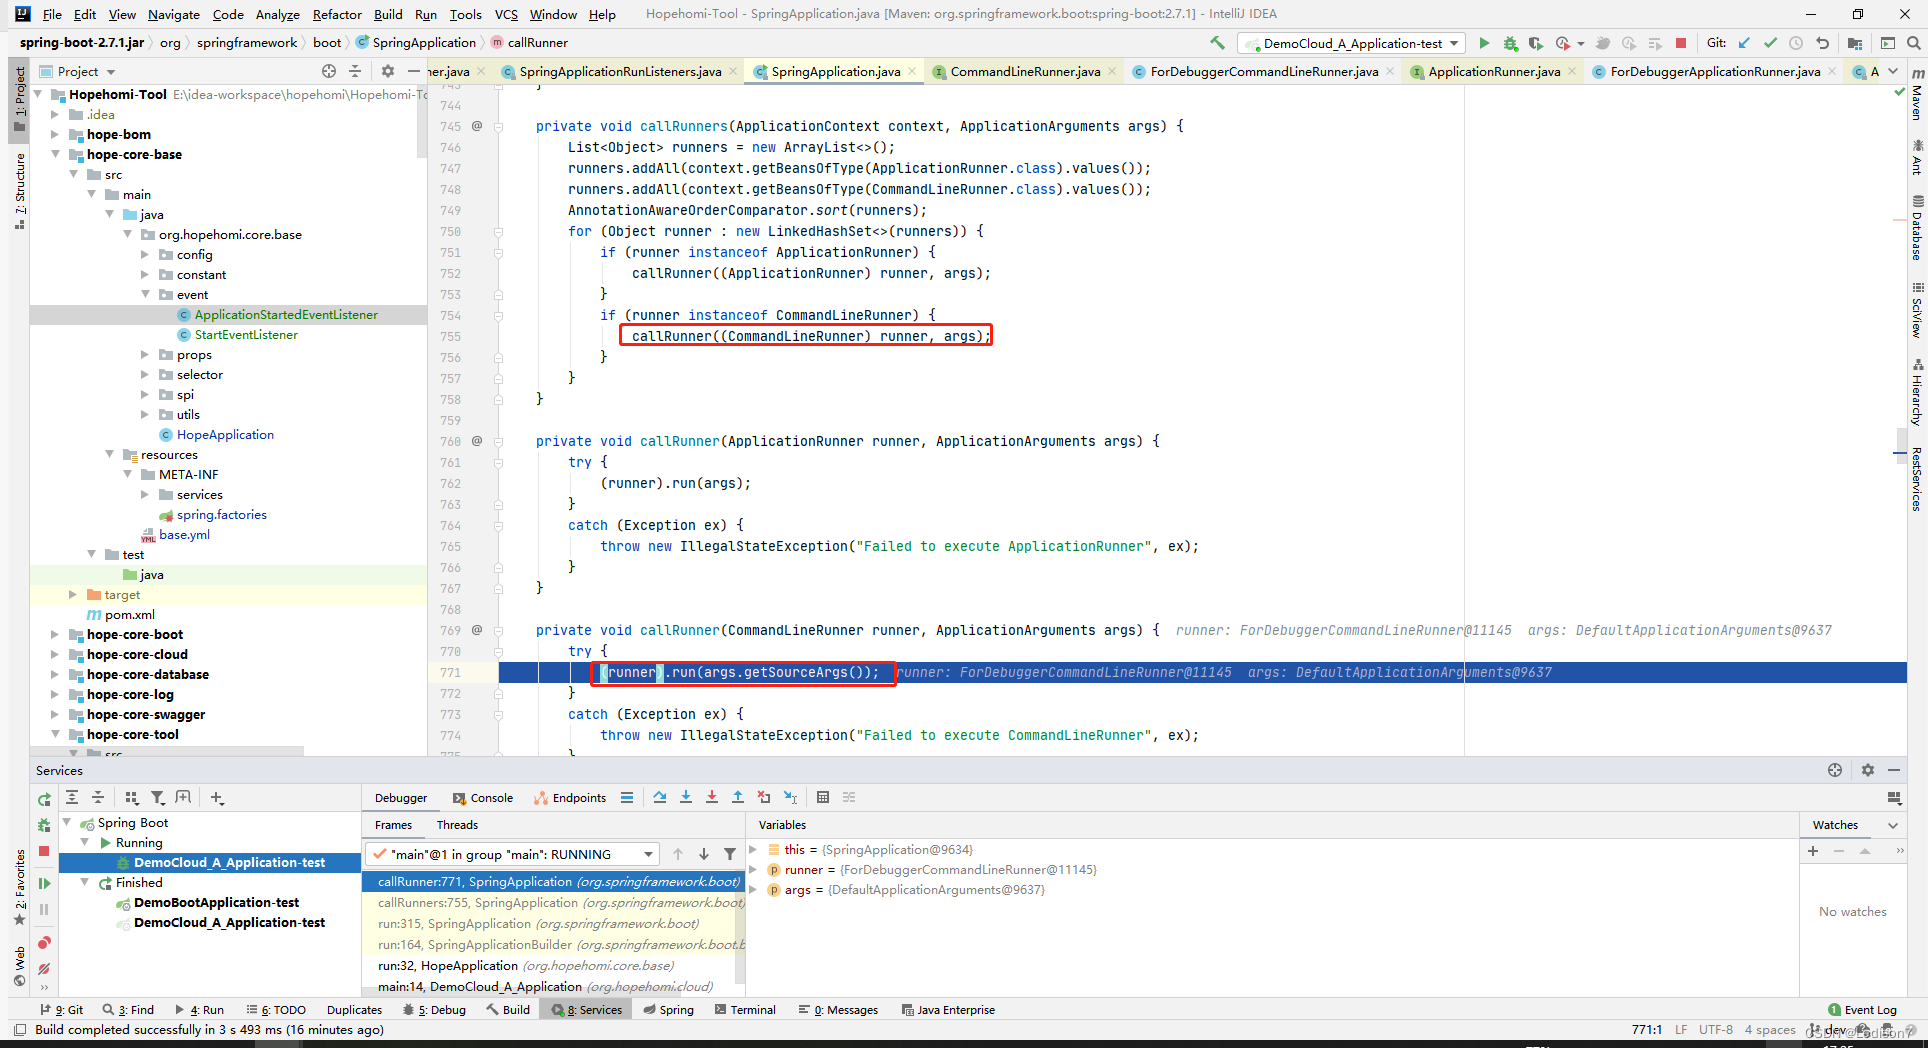This screenshot has width=1928, height=1048.
Task: Open Maven side panel button
Action: coord(1917,95)
